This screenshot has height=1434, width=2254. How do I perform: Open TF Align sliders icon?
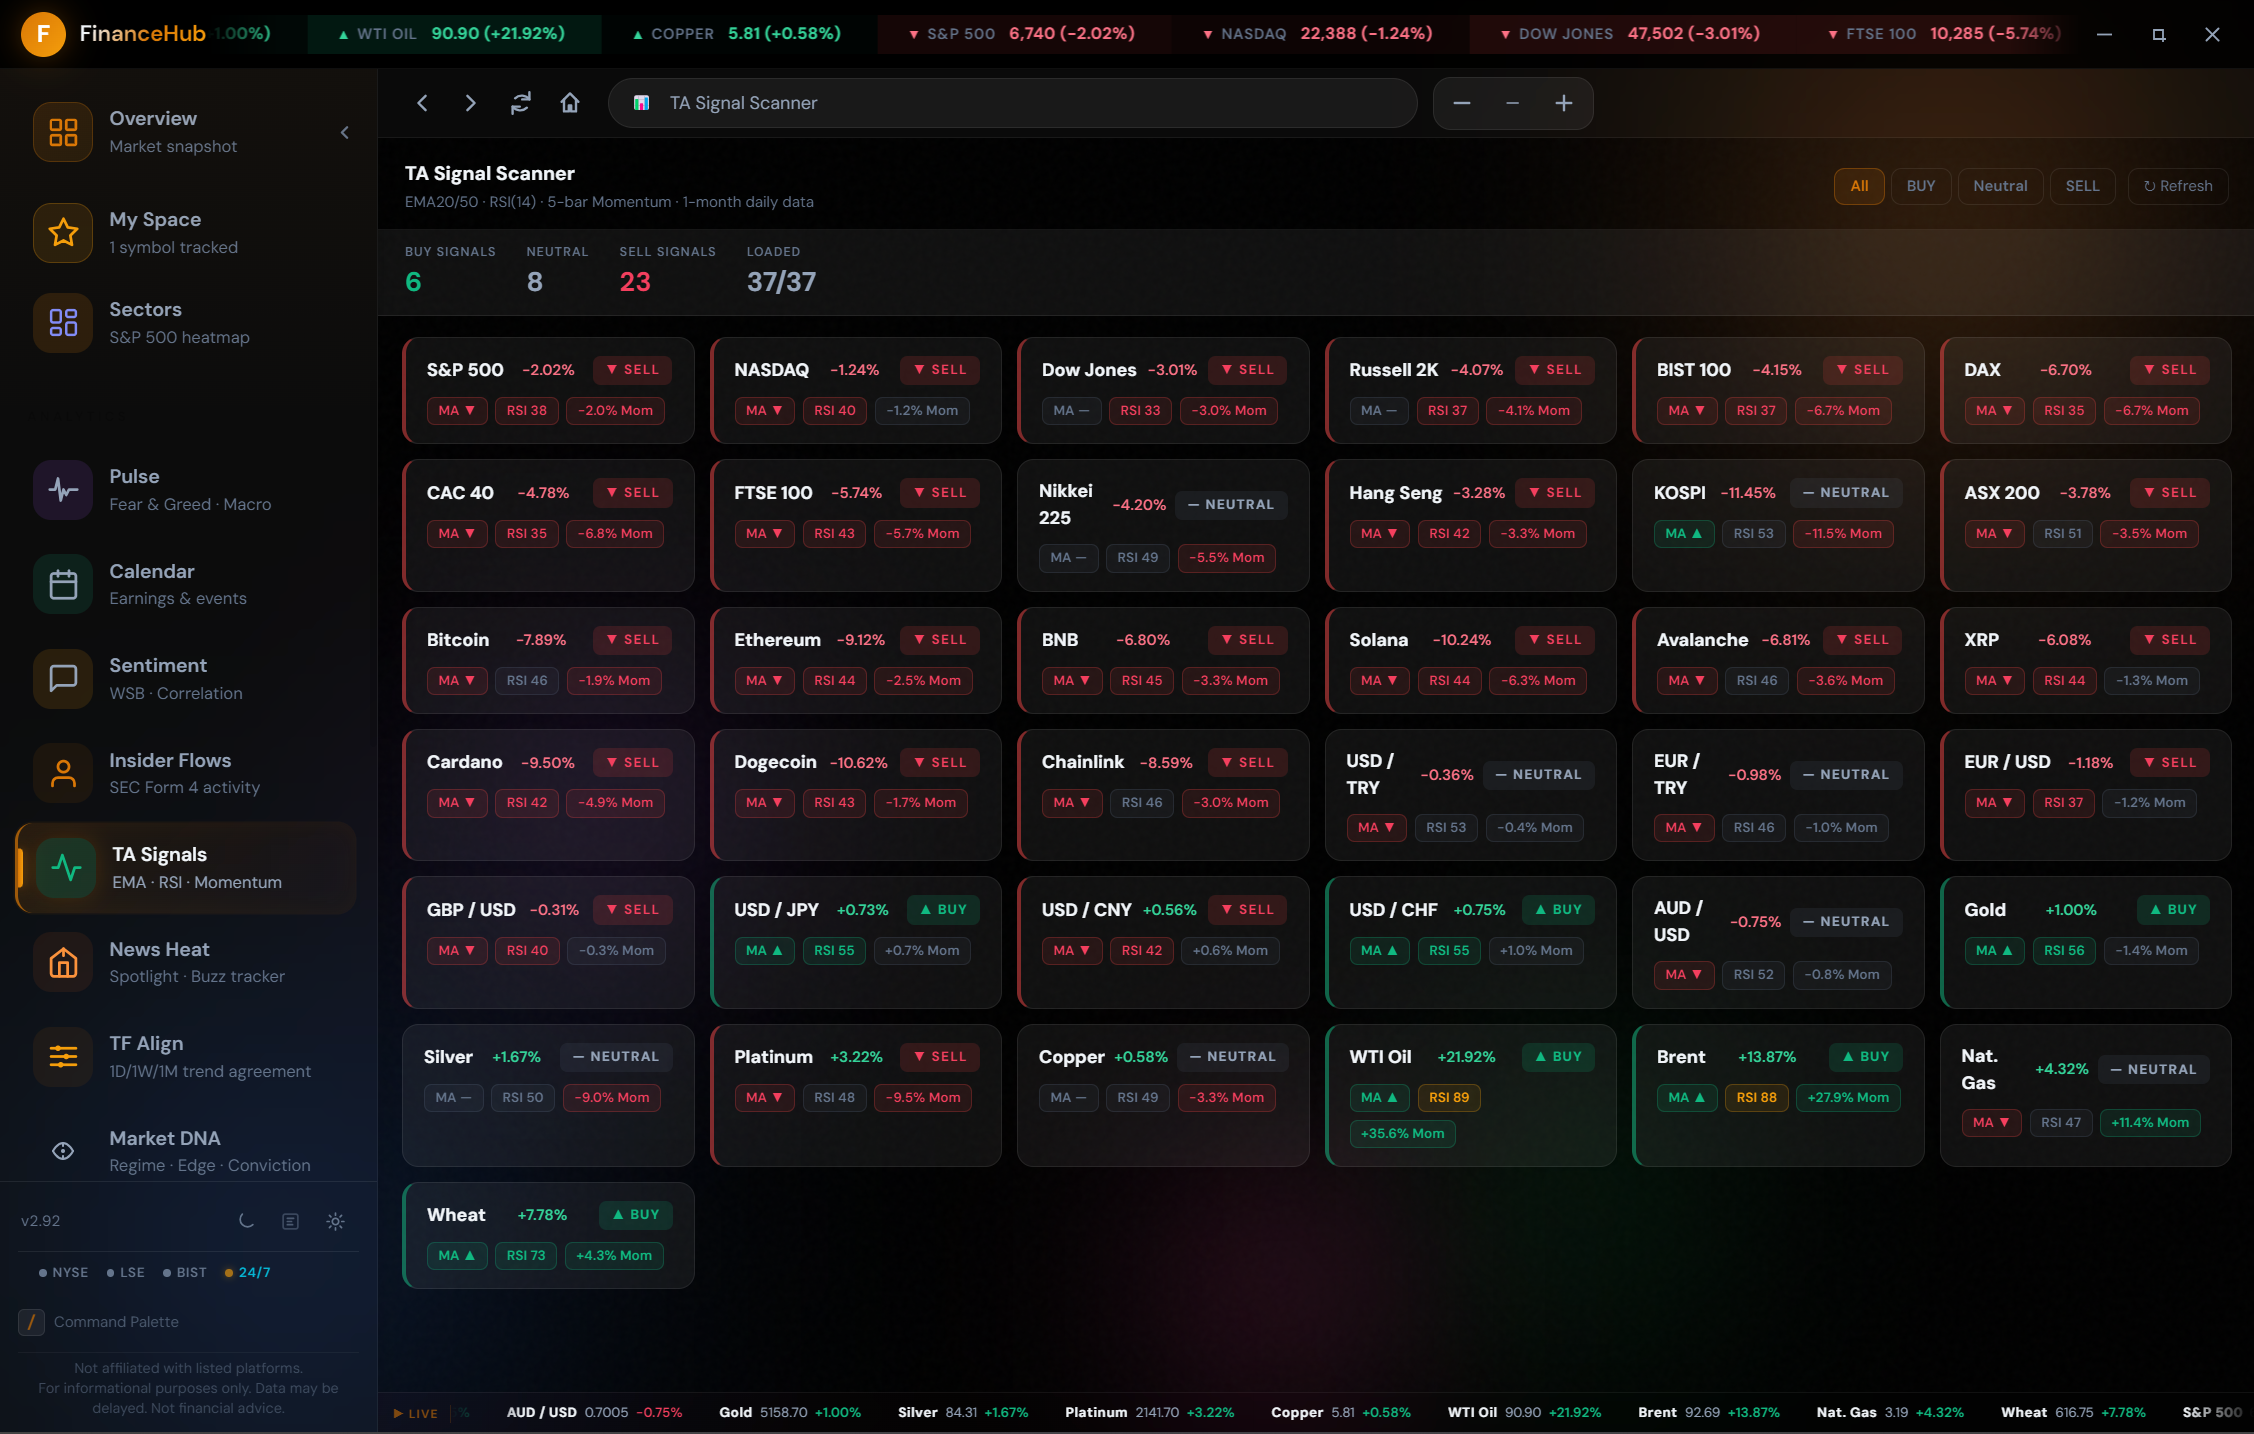[63, 1056]
